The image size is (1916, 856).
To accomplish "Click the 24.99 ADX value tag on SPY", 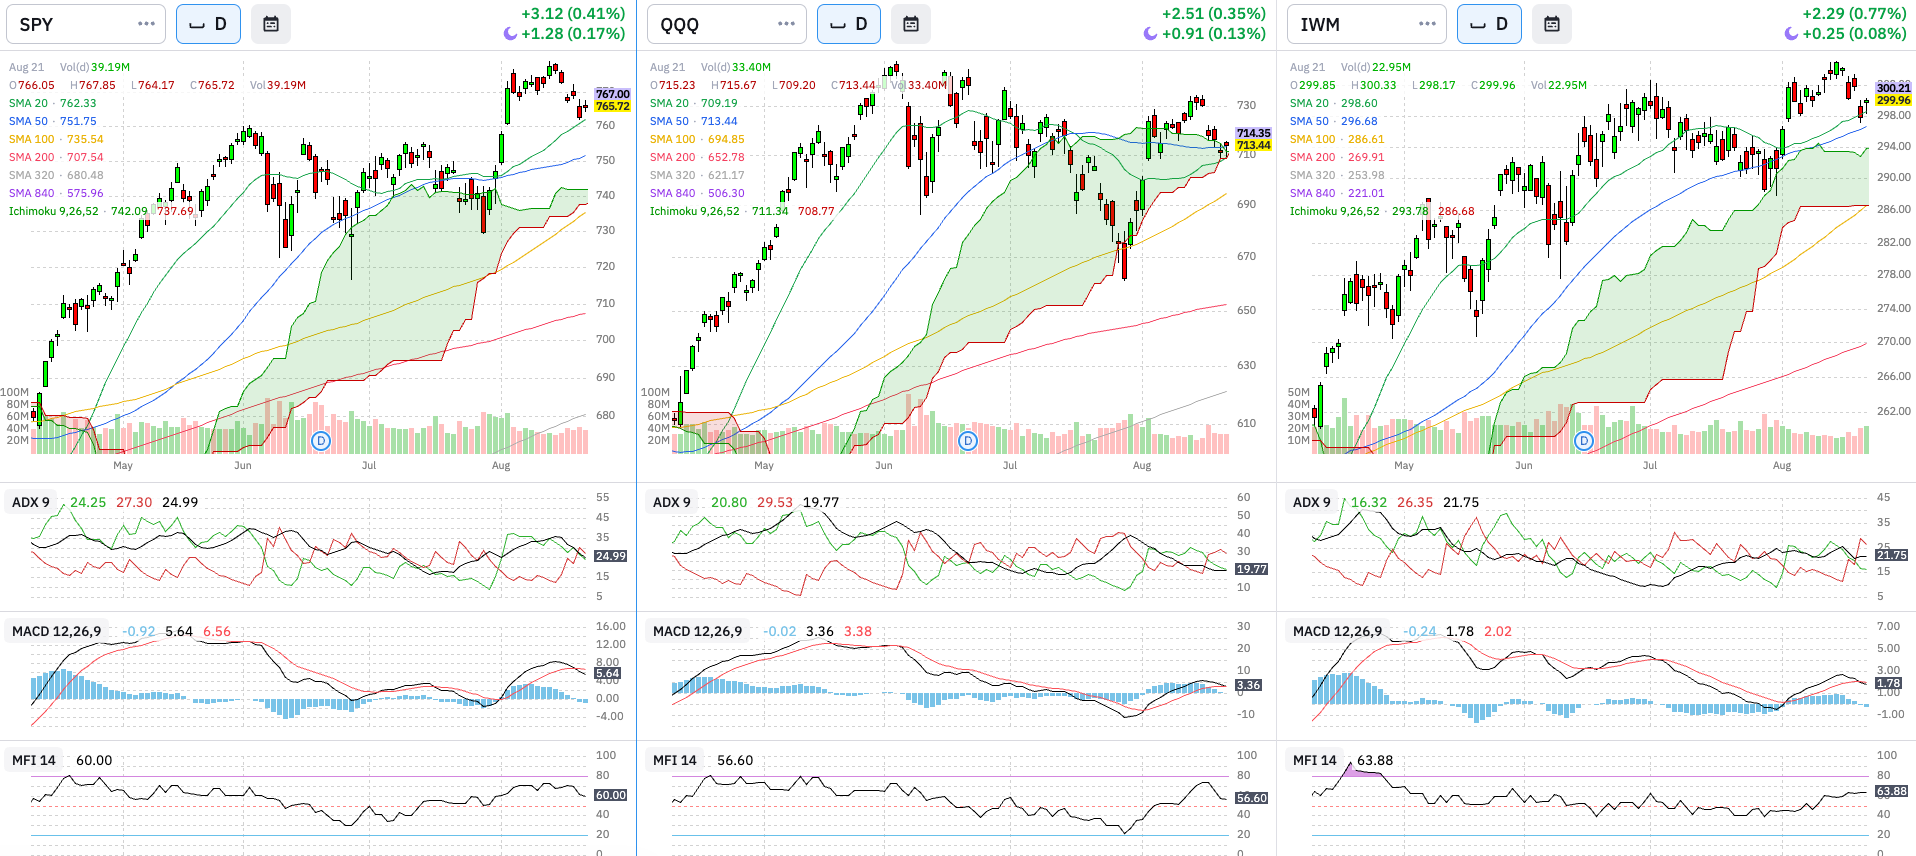I will point(611,556).
